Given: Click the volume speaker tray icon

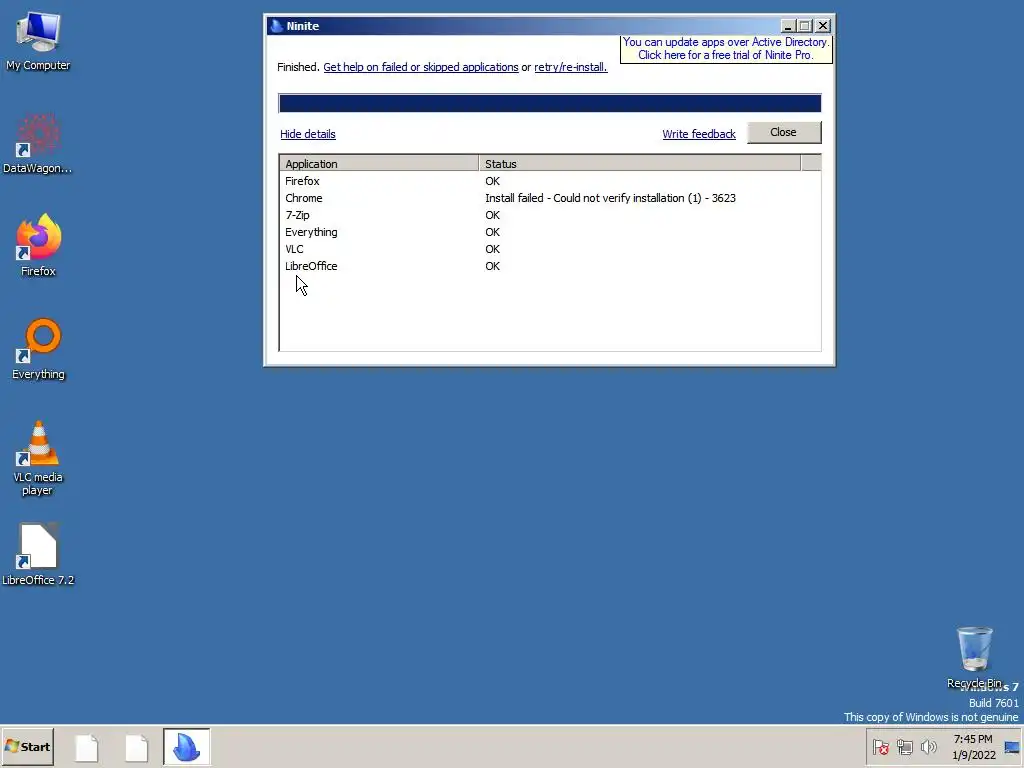Looking at the screenshot, I should tap(928, 746).
